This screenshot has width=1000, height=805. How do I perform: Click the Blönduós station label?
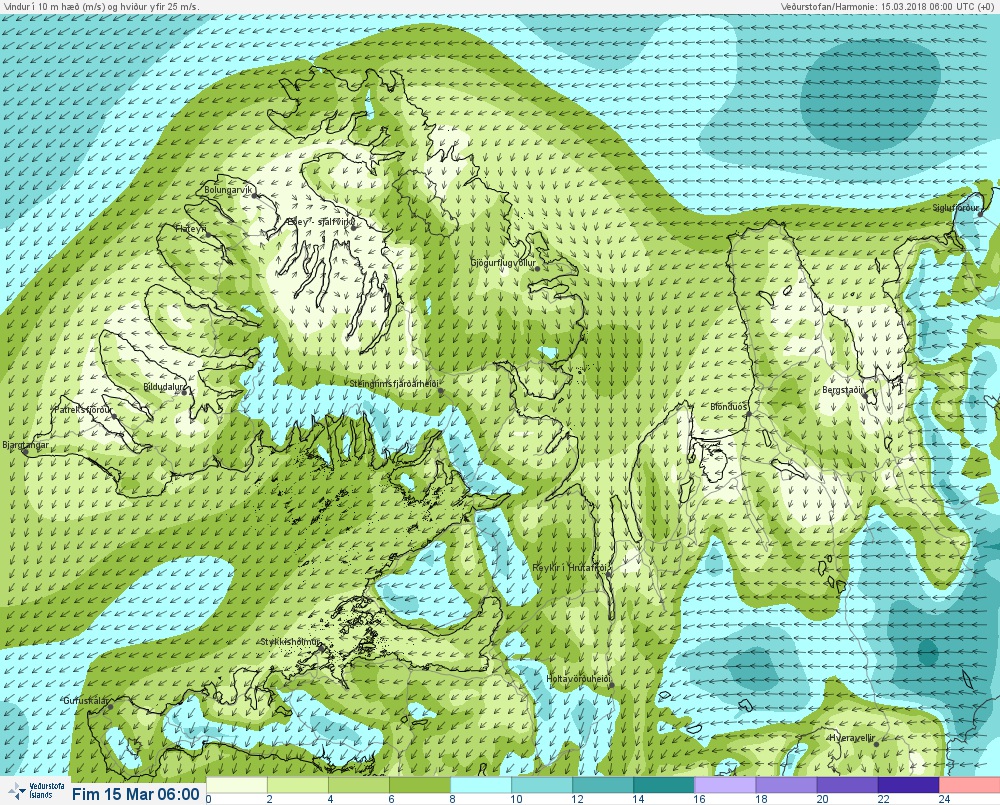tap(729, 406)
